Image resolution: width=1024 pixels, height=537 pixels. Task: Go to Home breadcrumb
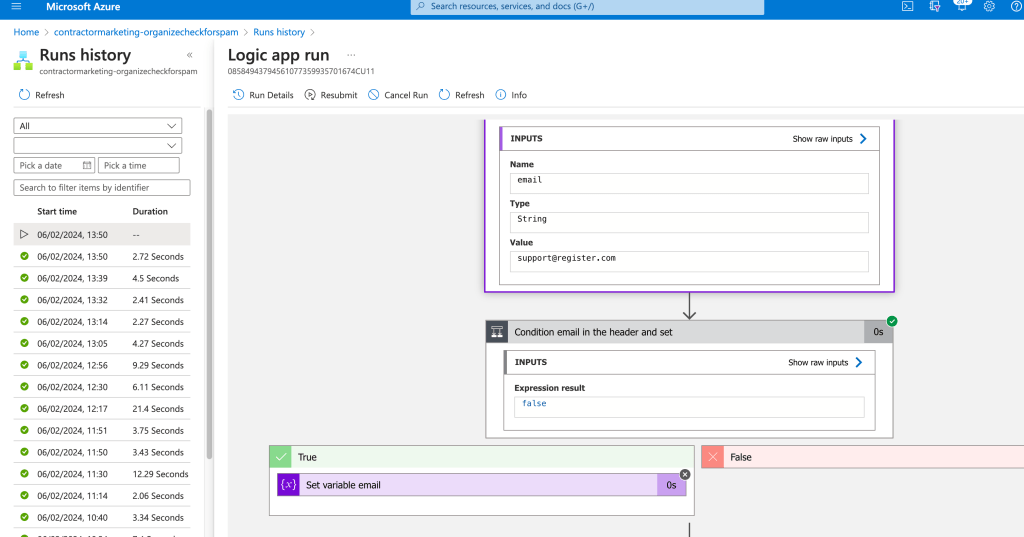tap(26, 32)
